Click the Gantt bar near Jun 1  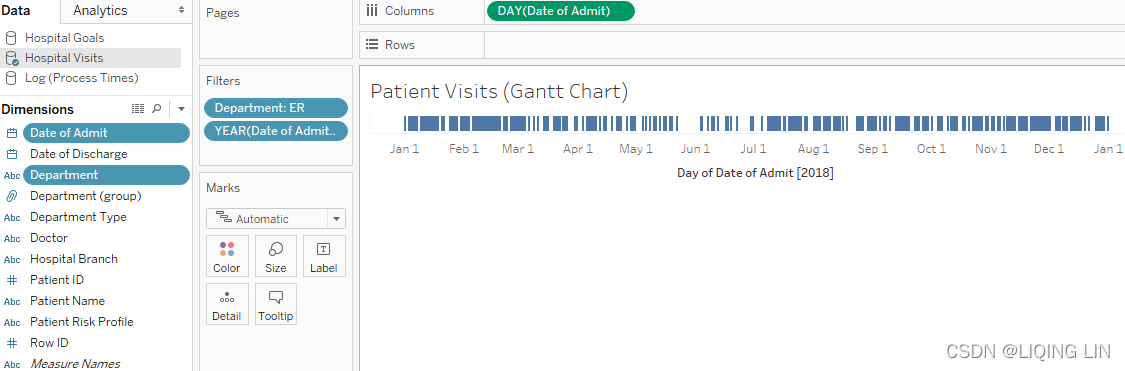tap(703, 123)
